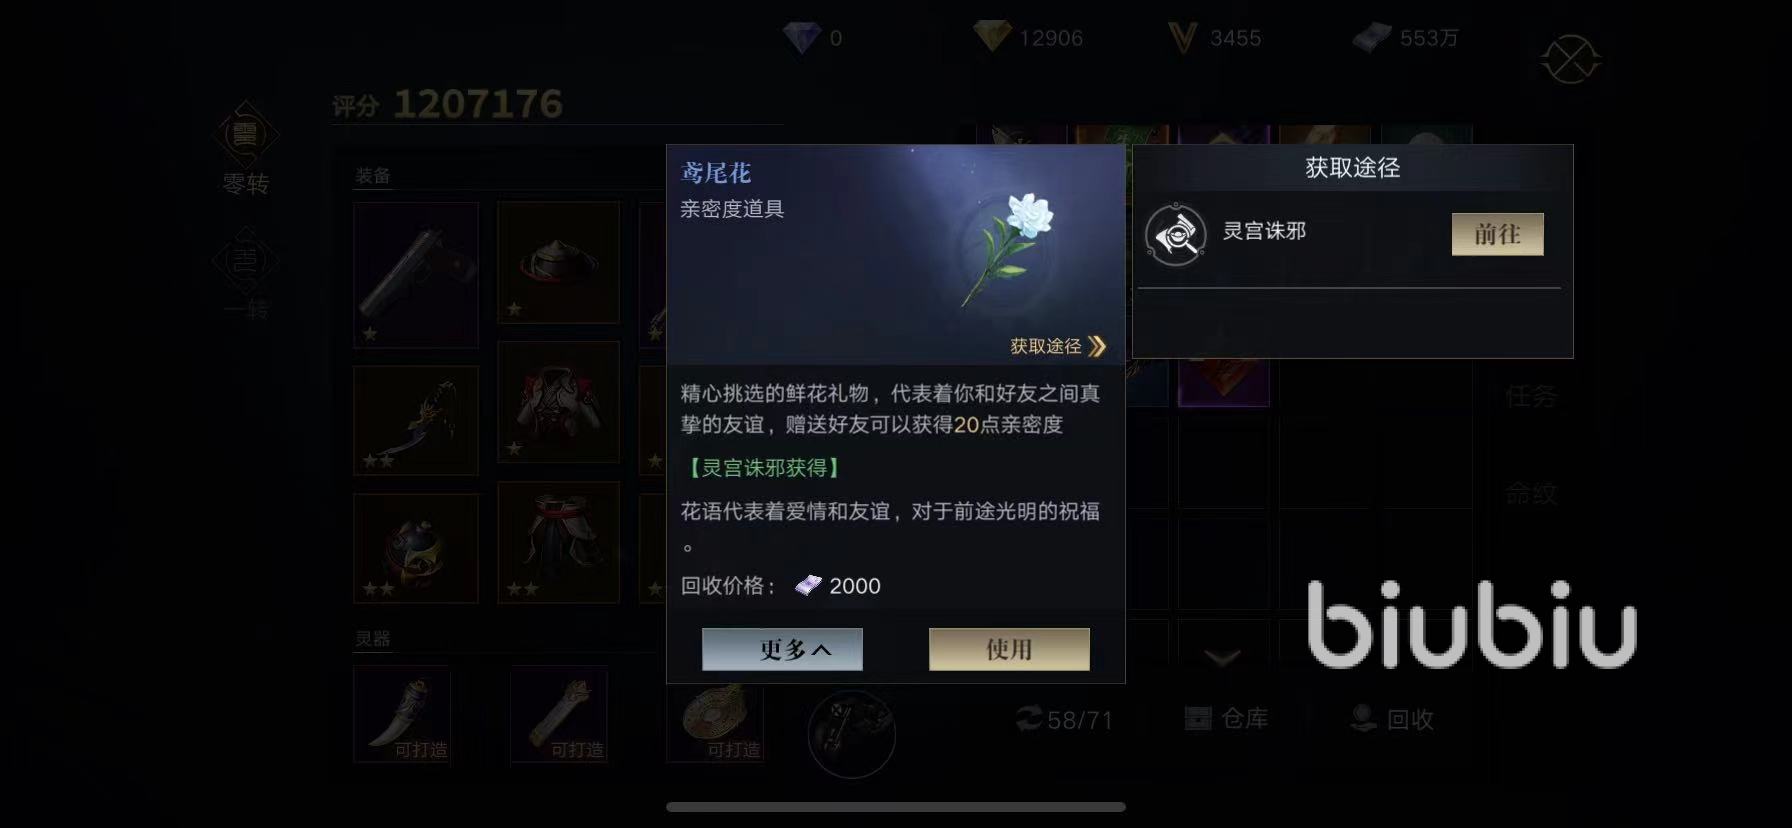Image resolution: width=1792 pixels, height=828 pixels.
Task: Select the trousers equipment slot
Action: (x=558, y=543)
